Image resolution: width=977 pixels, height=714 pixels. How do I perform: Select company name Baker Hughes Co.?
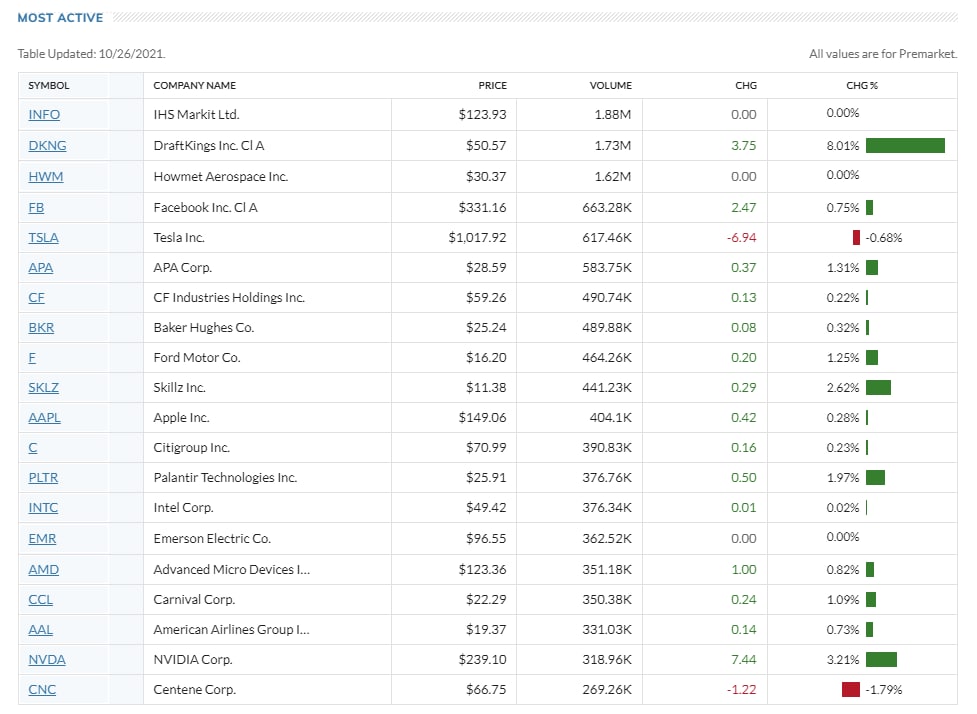[x=204, y=328]
